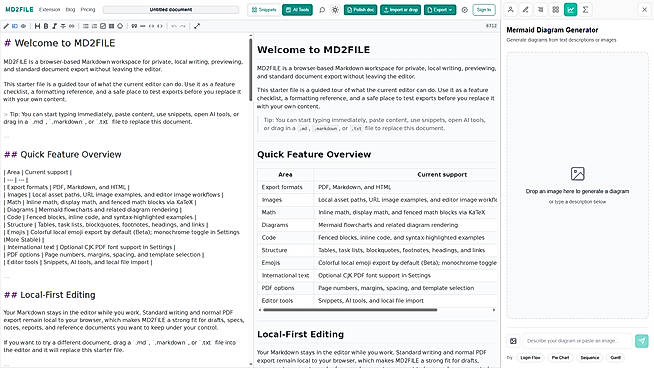The width and height of the screenshot is (654, 368).
Task: Open the persona tab in AI panel
Action: 511,10
